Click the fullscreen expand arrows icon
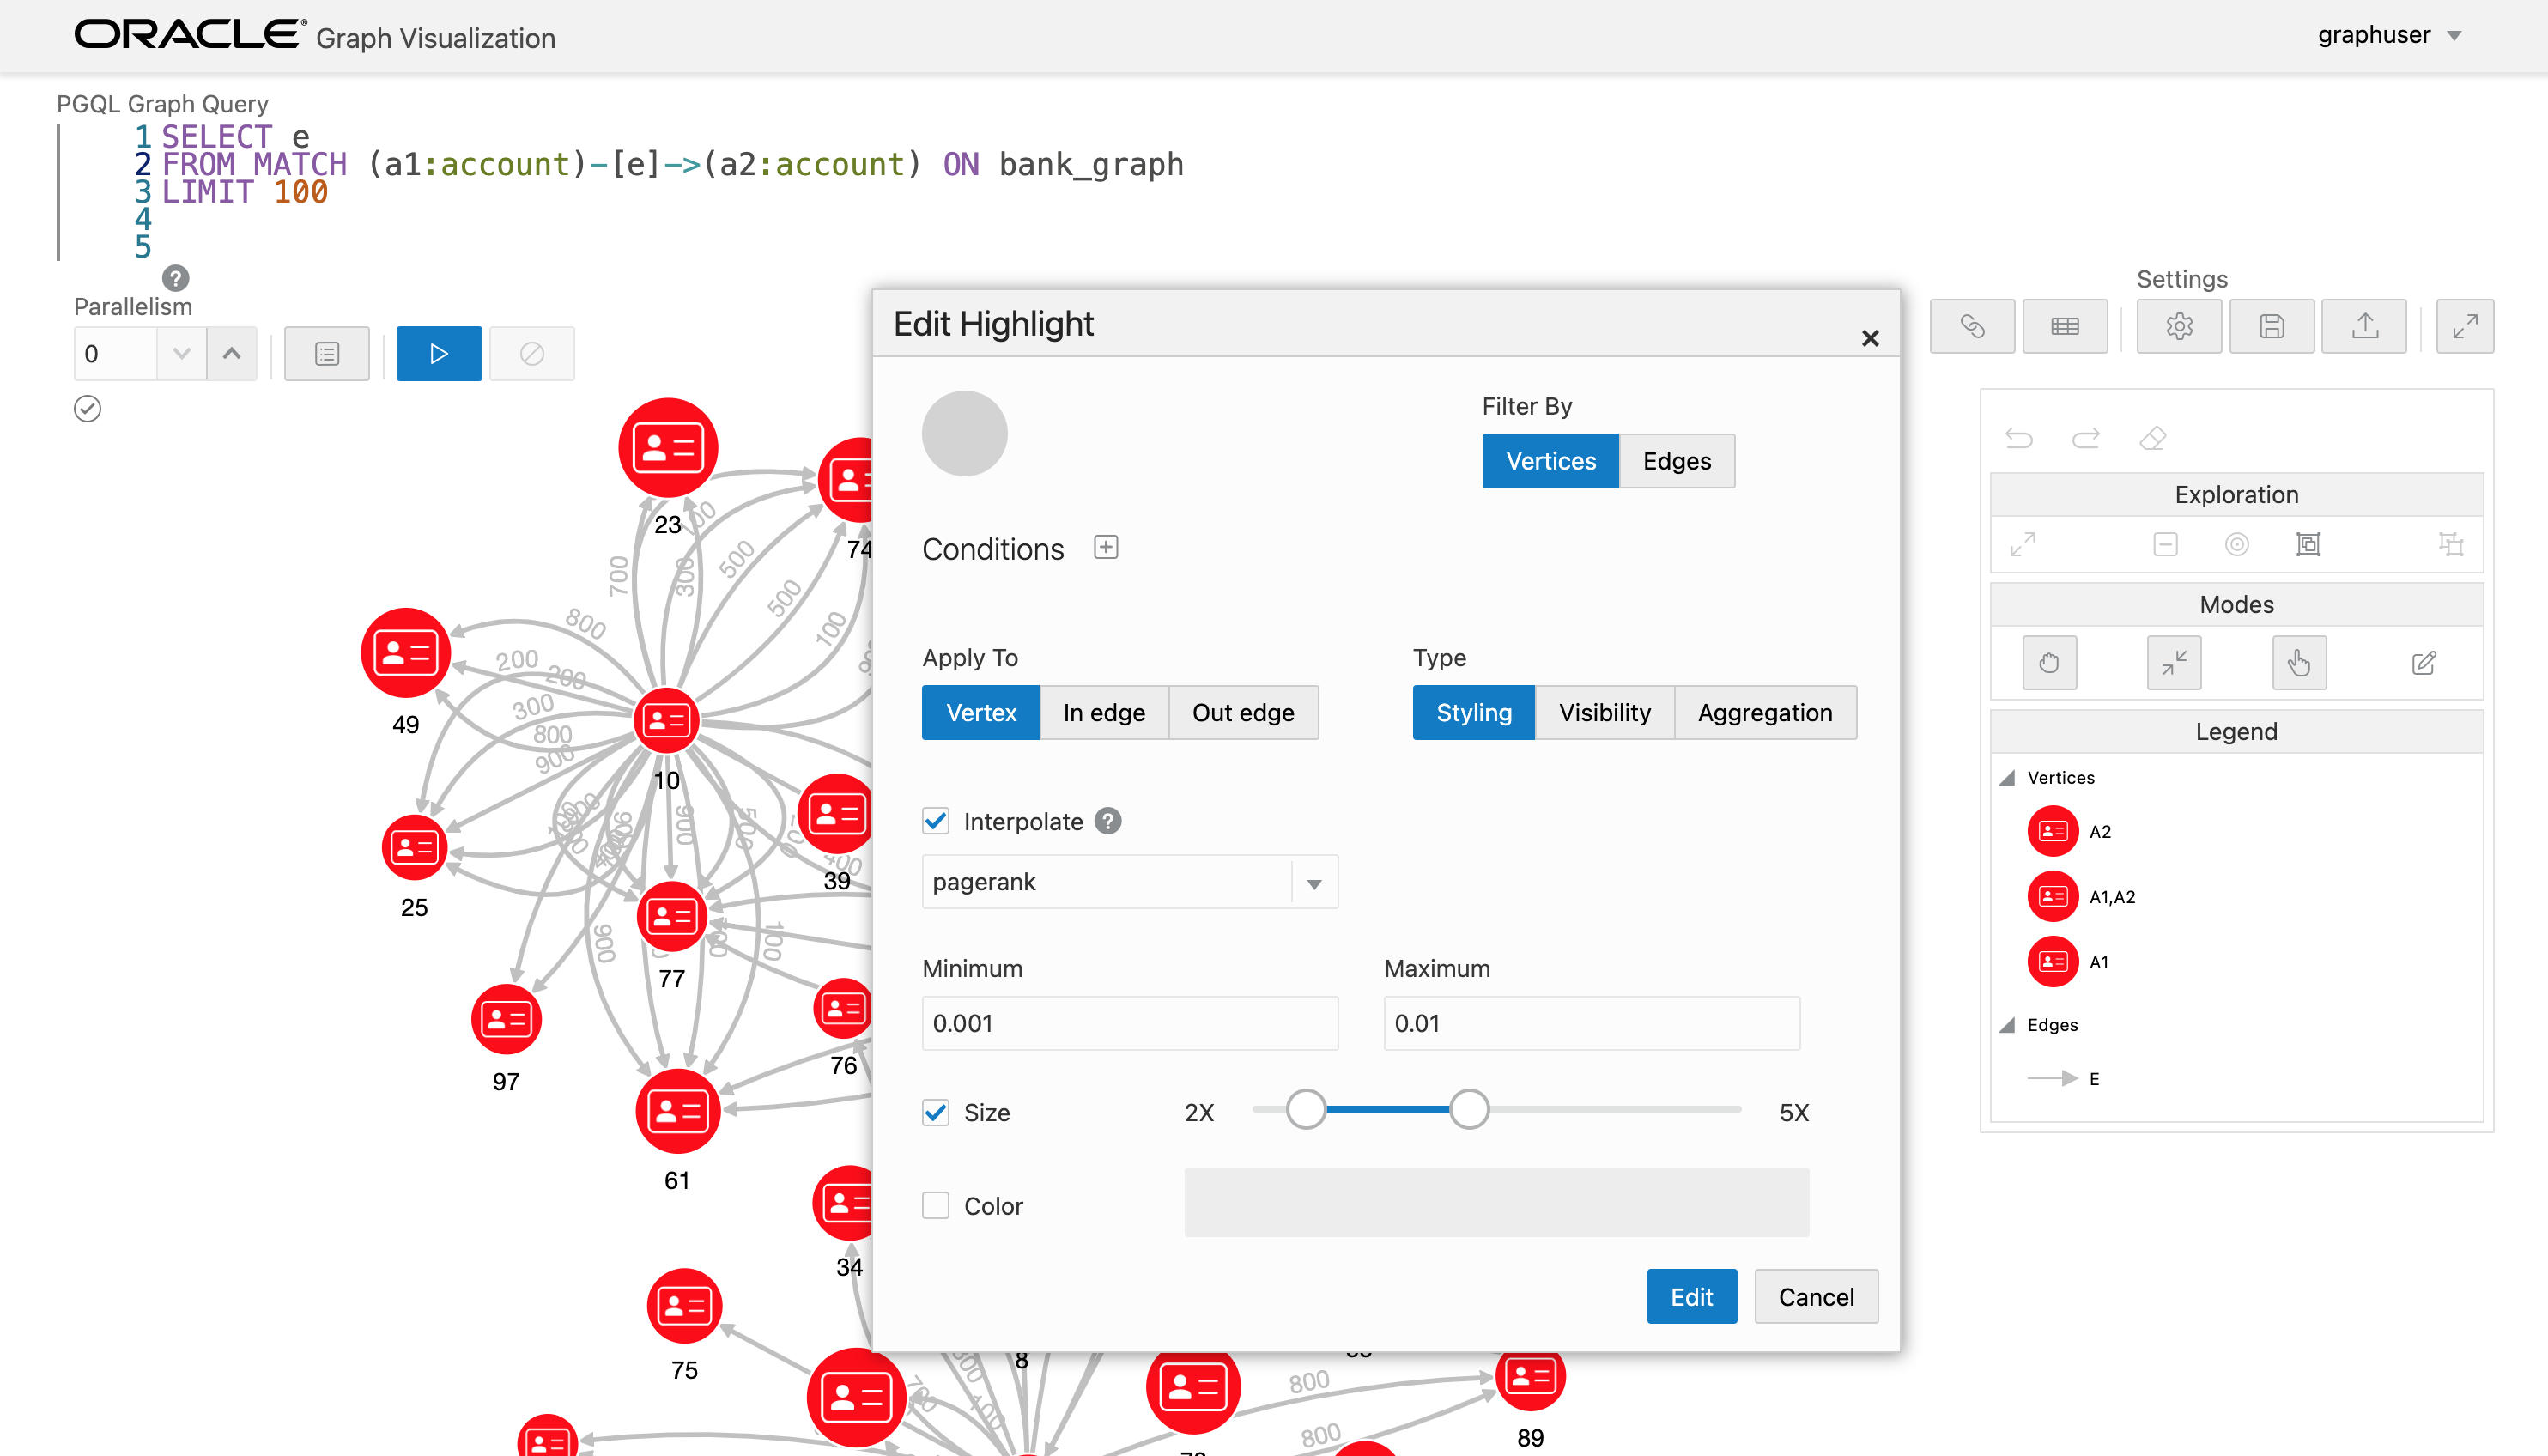 2464,326
